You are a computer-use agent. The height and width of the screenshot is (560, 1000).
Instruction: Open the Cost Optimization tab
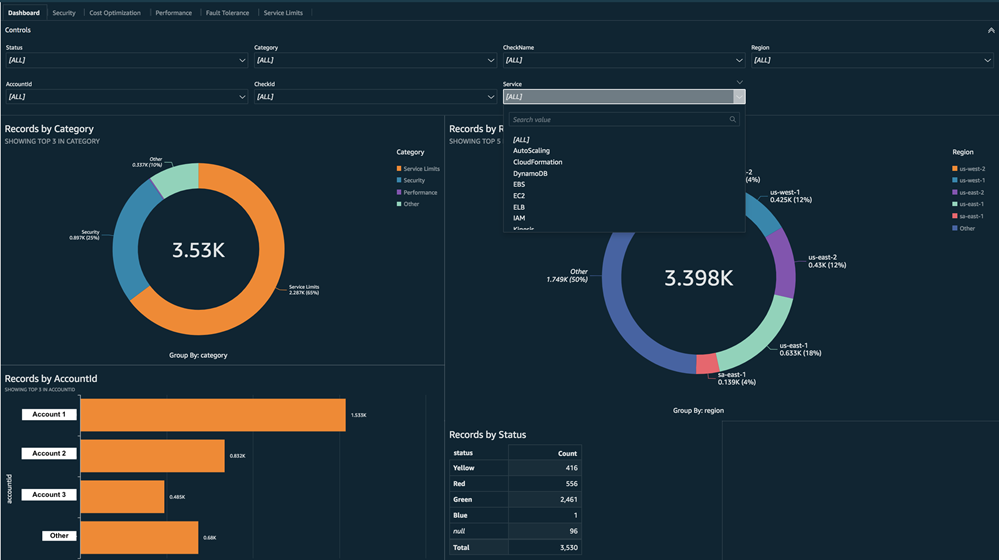pyautogui.click(x=115, y=13)
